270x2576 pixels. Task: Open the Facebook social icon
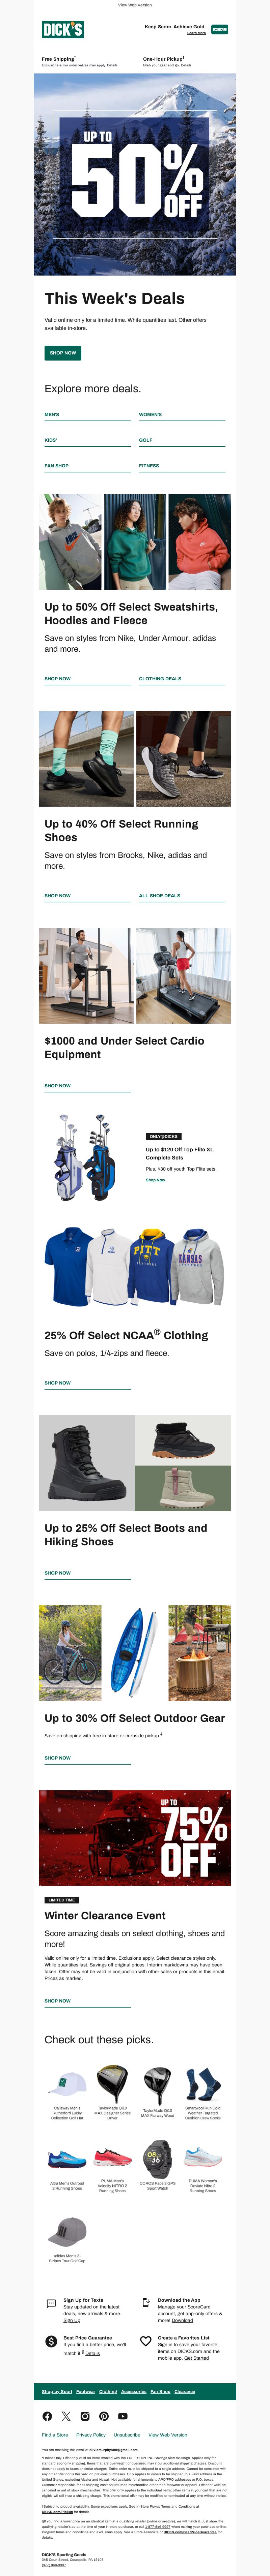click(x=47, y=2416)
